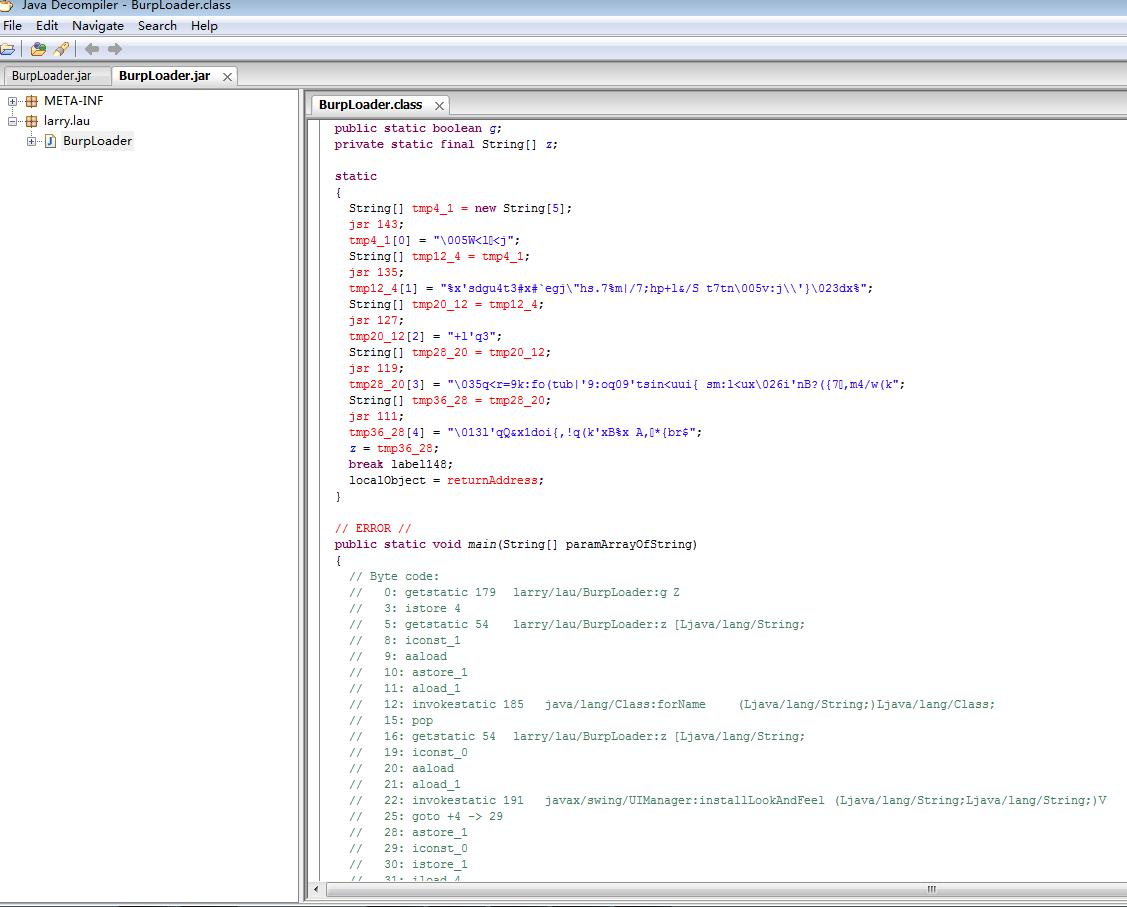Image resolution: width=1127 pixels, height=907 pixels.
Task: Open the Navigate menu
Action: tap(97, 26)
